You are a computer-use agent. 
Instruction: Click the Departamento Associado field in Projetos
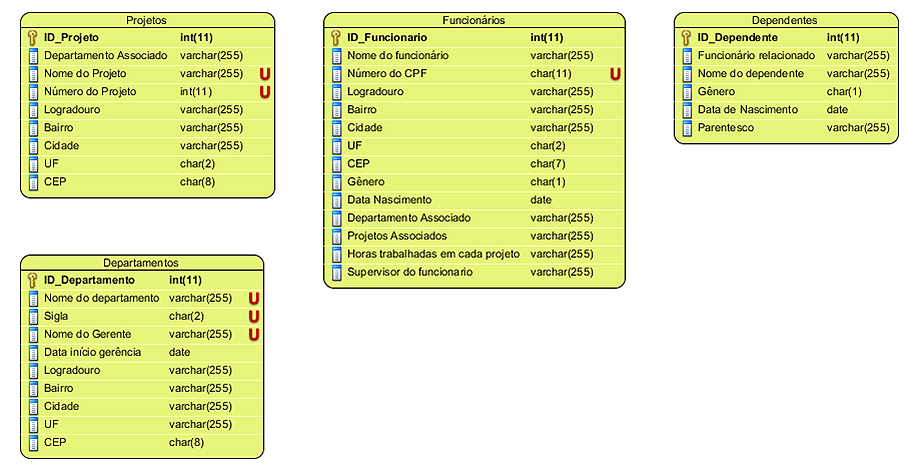coord(105,56)
